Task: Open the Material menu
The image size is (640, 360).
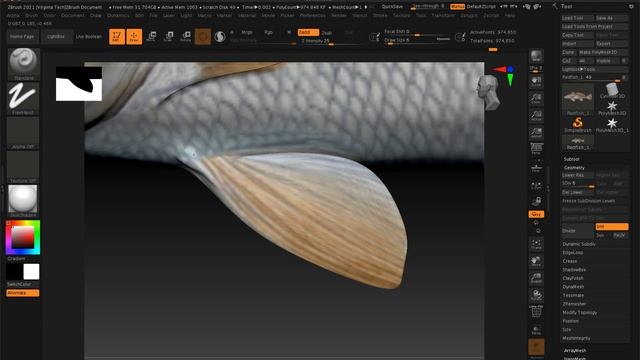Action: (x=247, y=16)
